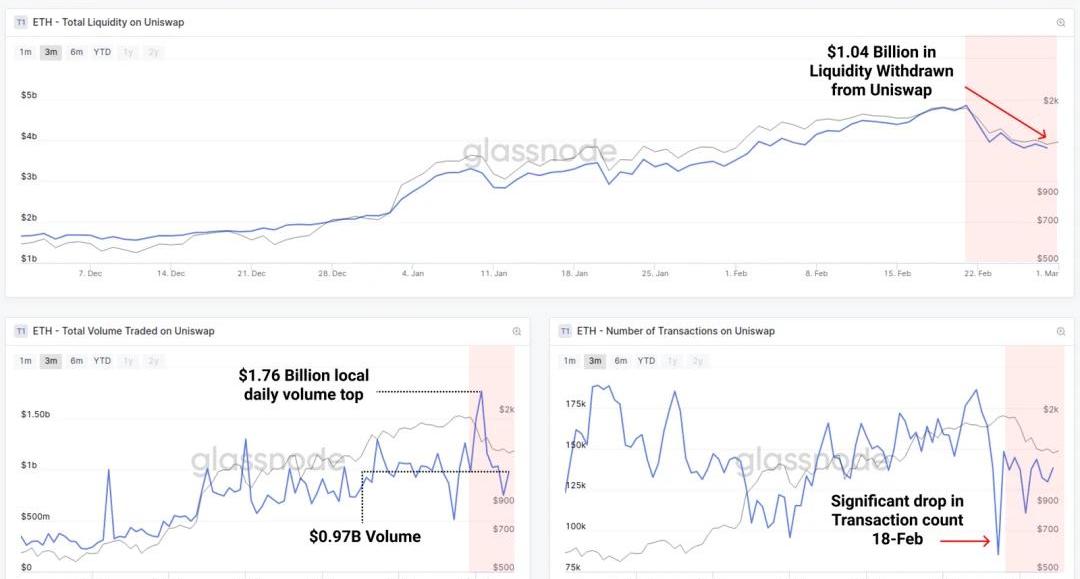Click T1 badge beside Total Volume Traded title

point(21,331)
